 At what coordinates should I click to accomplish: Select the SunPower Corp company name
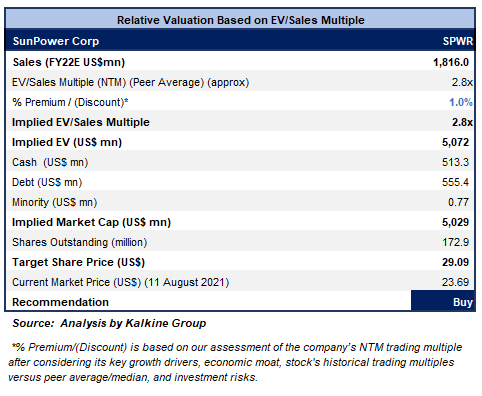(56, 41)
